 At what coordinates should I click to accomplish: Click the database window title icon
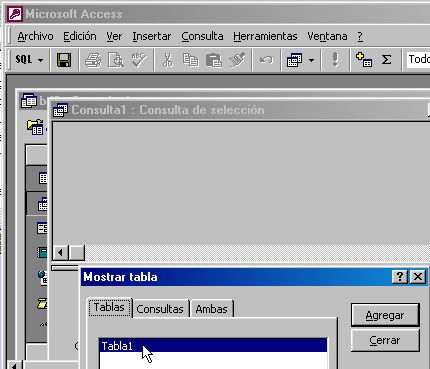tap(29, 101)
